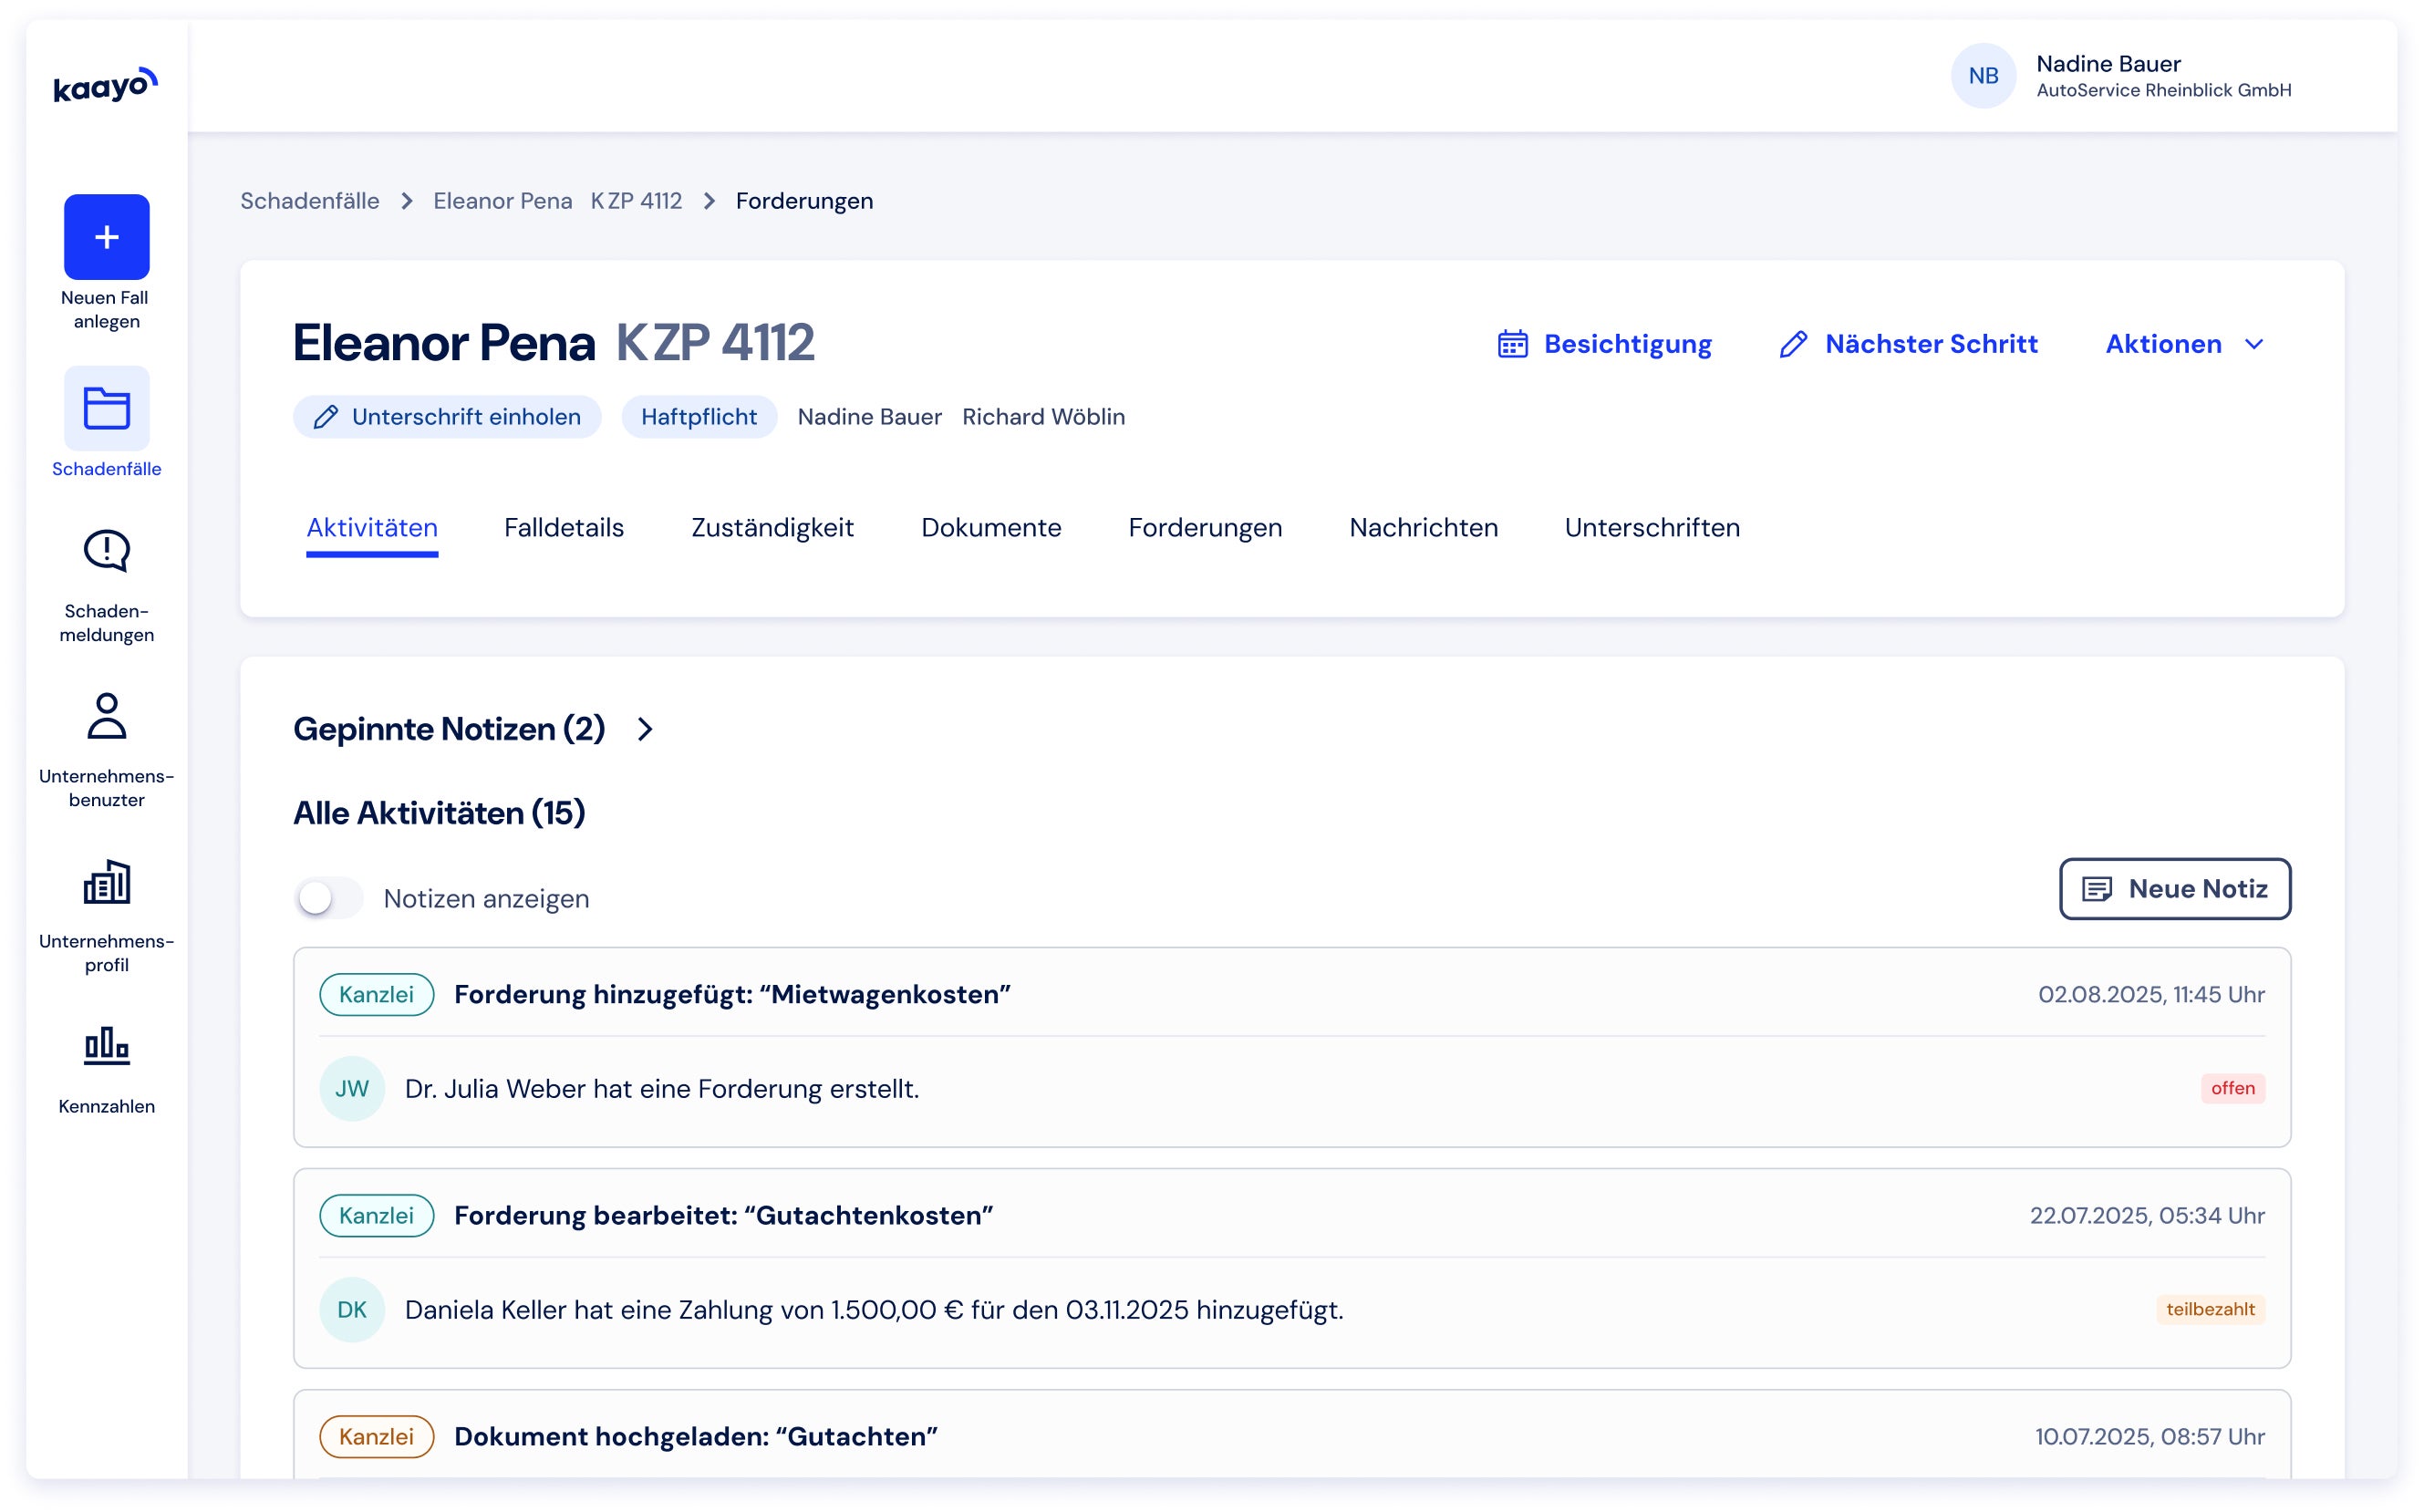Image resolution: width=2424 pixels, height=1512 pixels.
Task: Click timestamp 02.08.2025, 11:45 Uhr
Action: tap(2152, 995)
